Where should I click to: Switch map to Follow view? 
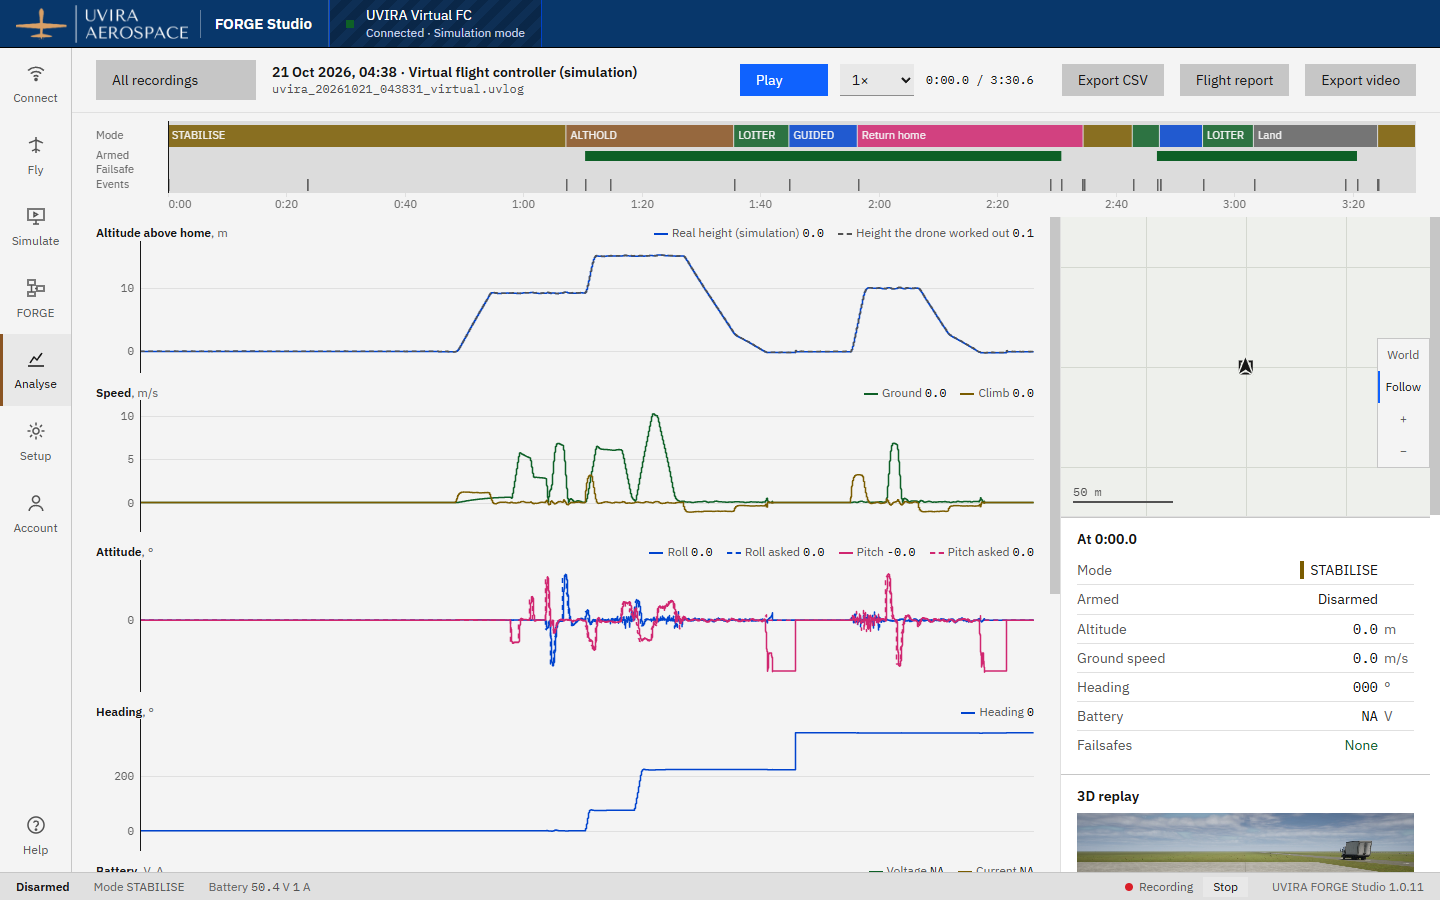[x=1403, y=387]
